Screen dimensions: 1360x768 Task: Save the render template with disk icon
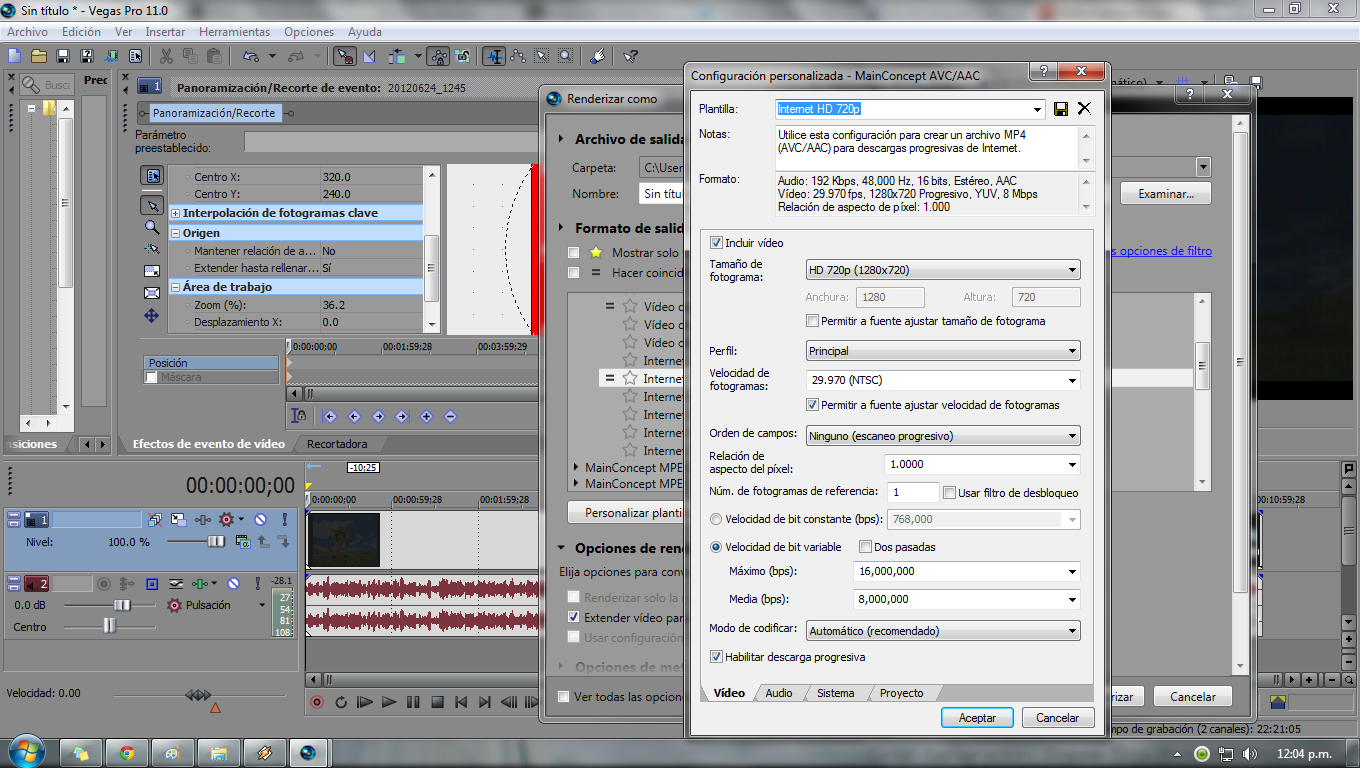(1061, 108)
